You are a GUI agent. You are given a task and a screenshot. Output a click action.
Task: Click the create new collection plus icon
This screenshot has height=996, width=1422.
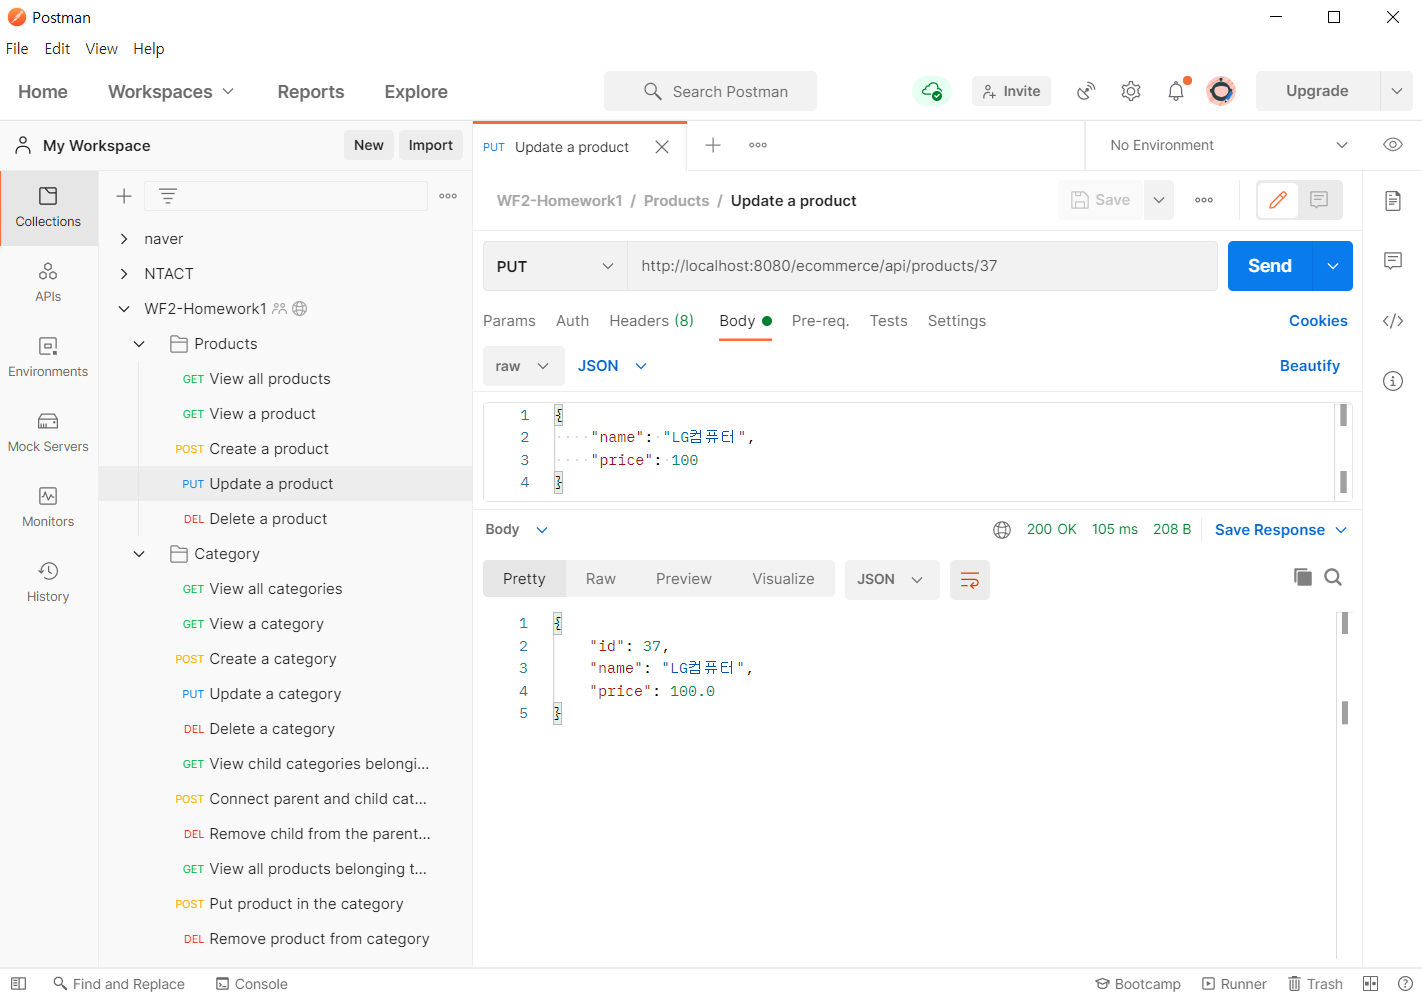(124, 196)
